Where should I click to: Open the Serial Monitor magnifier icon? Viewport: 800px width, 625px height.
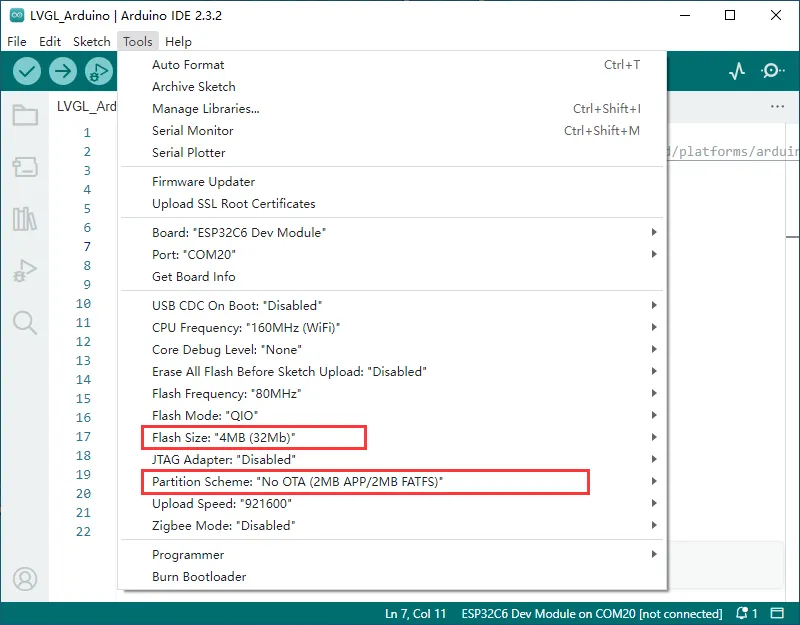(773, 71)
